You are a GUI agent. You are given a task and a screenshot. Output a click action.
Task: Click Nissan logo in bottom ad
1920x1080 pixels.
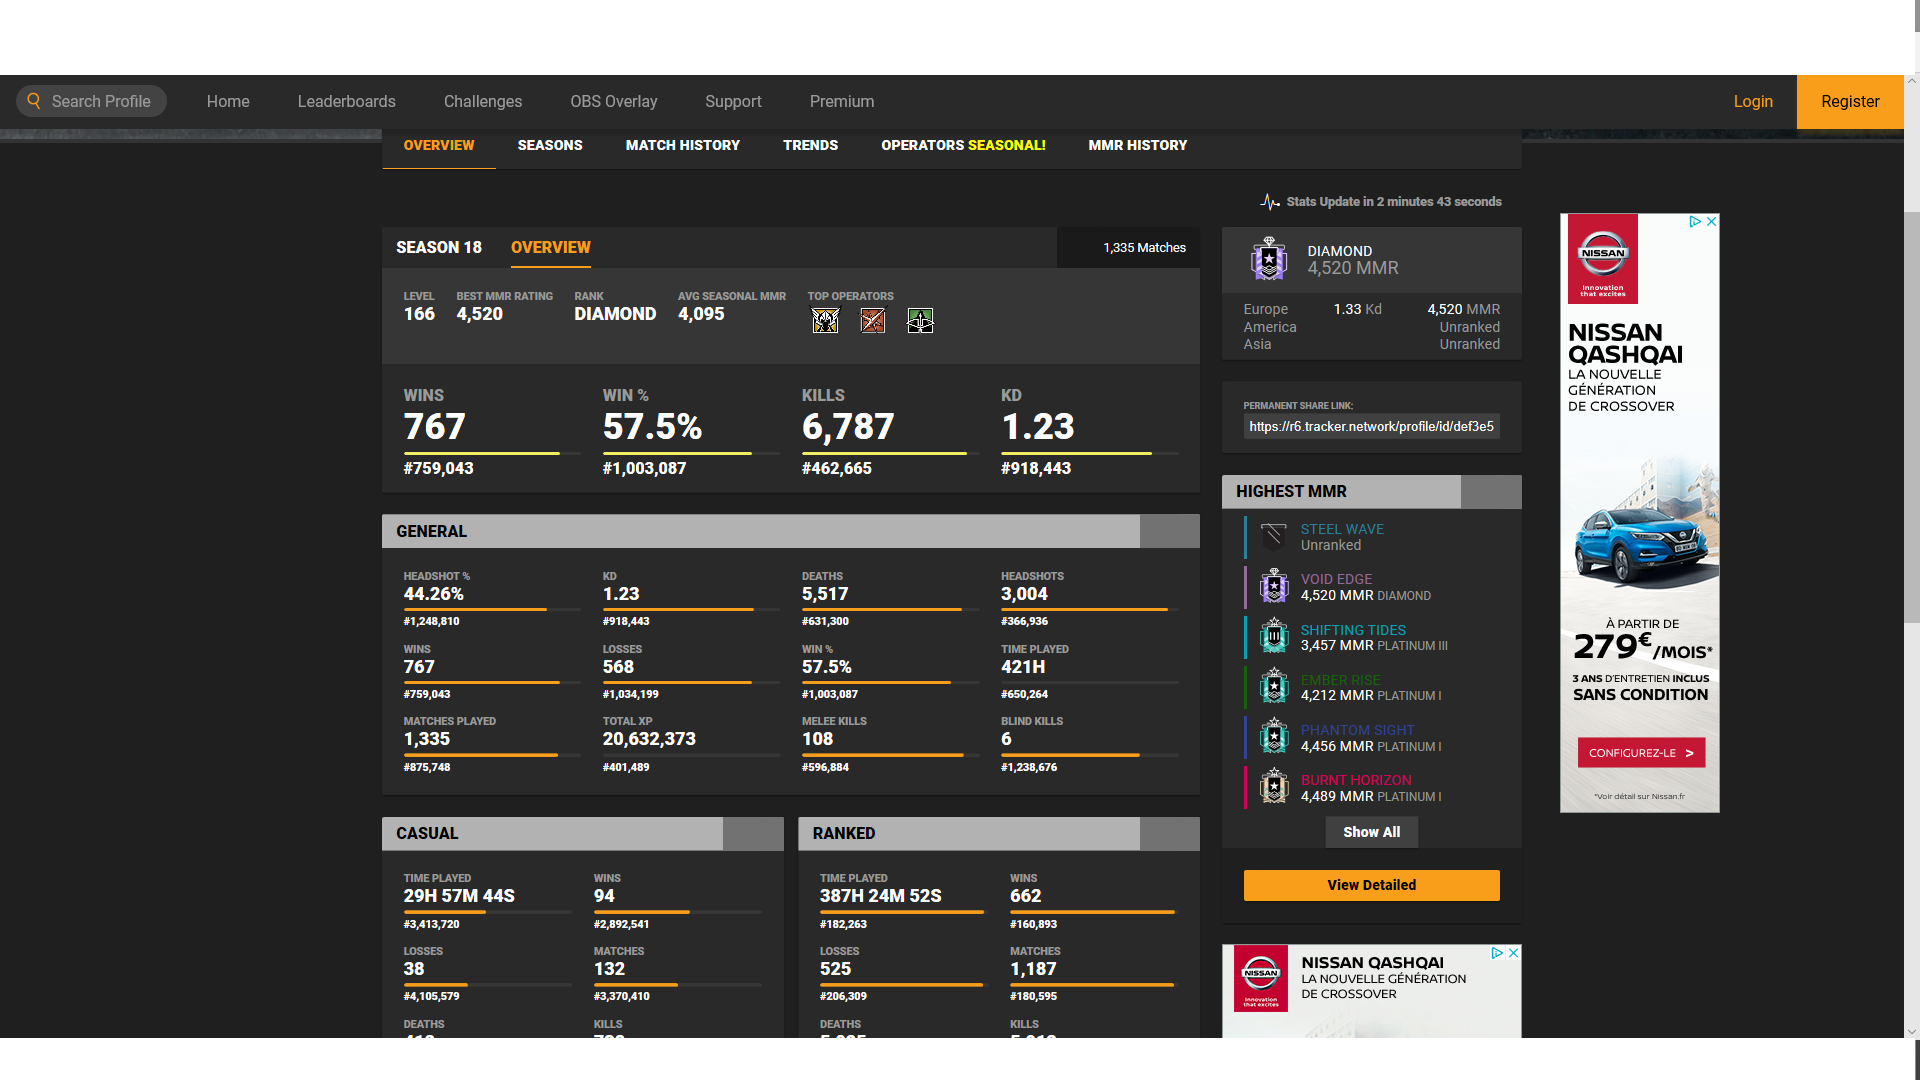click(x=1261, y=978)
